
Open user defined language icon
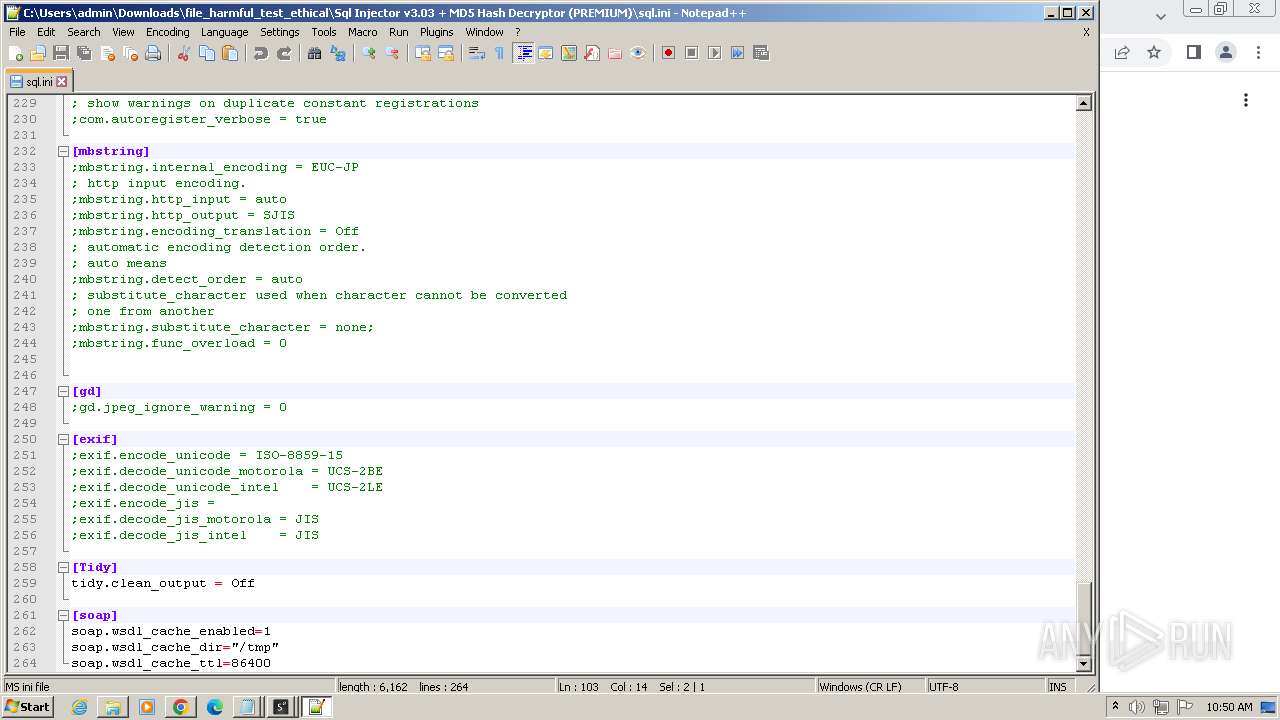pyautogui.click(x=546, y=53)
